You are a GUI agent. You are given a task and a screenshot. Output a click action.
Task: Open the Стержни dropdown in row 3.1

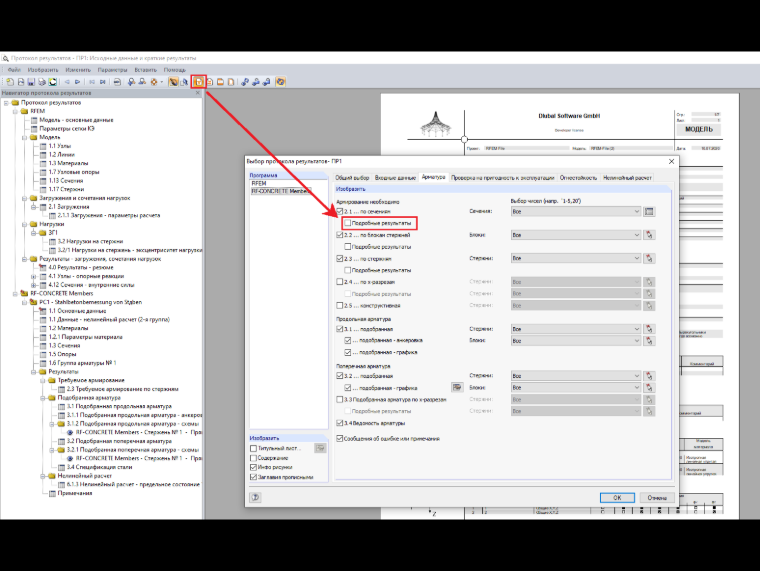[x=576, y=329]
